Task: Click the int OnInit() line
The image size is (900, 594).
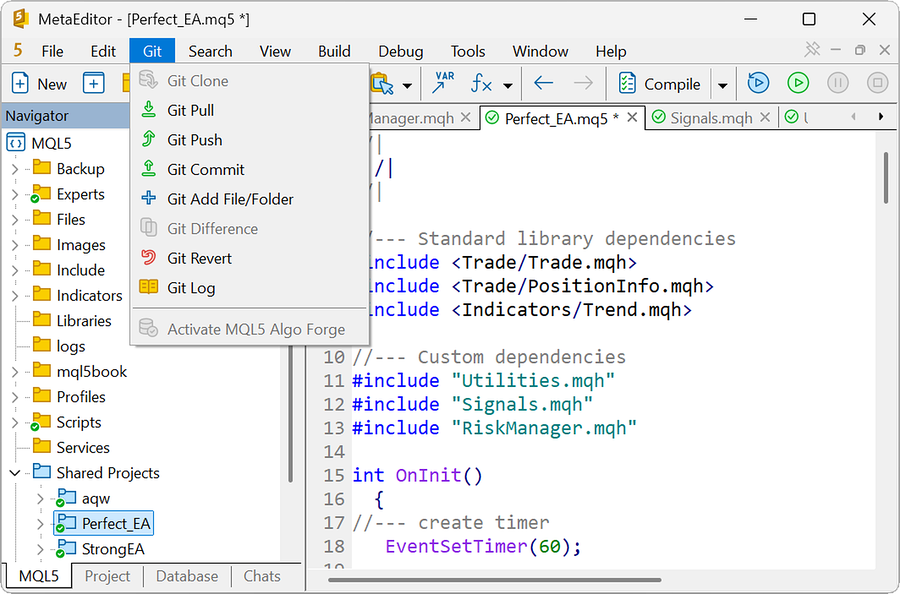Action: pyautogui.click(x=417, y=475)
